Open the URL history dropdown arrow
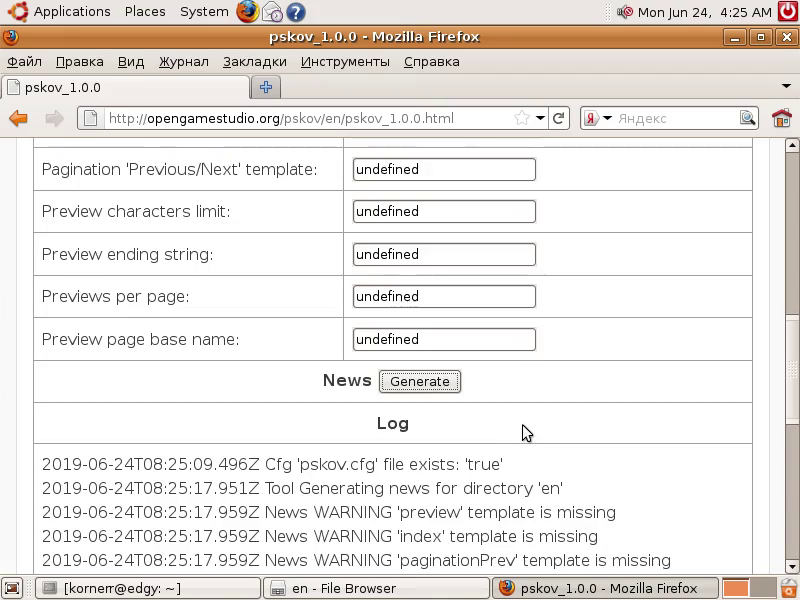This screenshot has height=600, width=800. [x=540, y=118]
